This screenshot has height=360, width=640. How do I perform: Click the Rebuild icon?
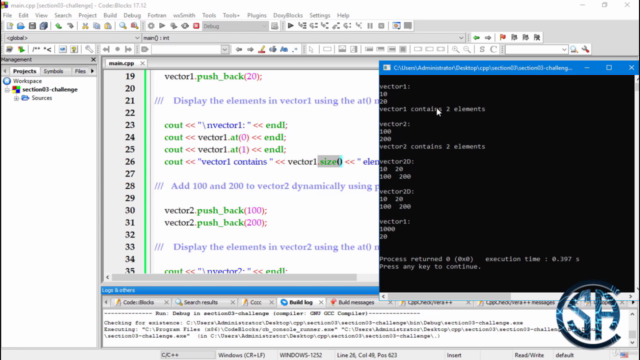click(x=185, y=26)
